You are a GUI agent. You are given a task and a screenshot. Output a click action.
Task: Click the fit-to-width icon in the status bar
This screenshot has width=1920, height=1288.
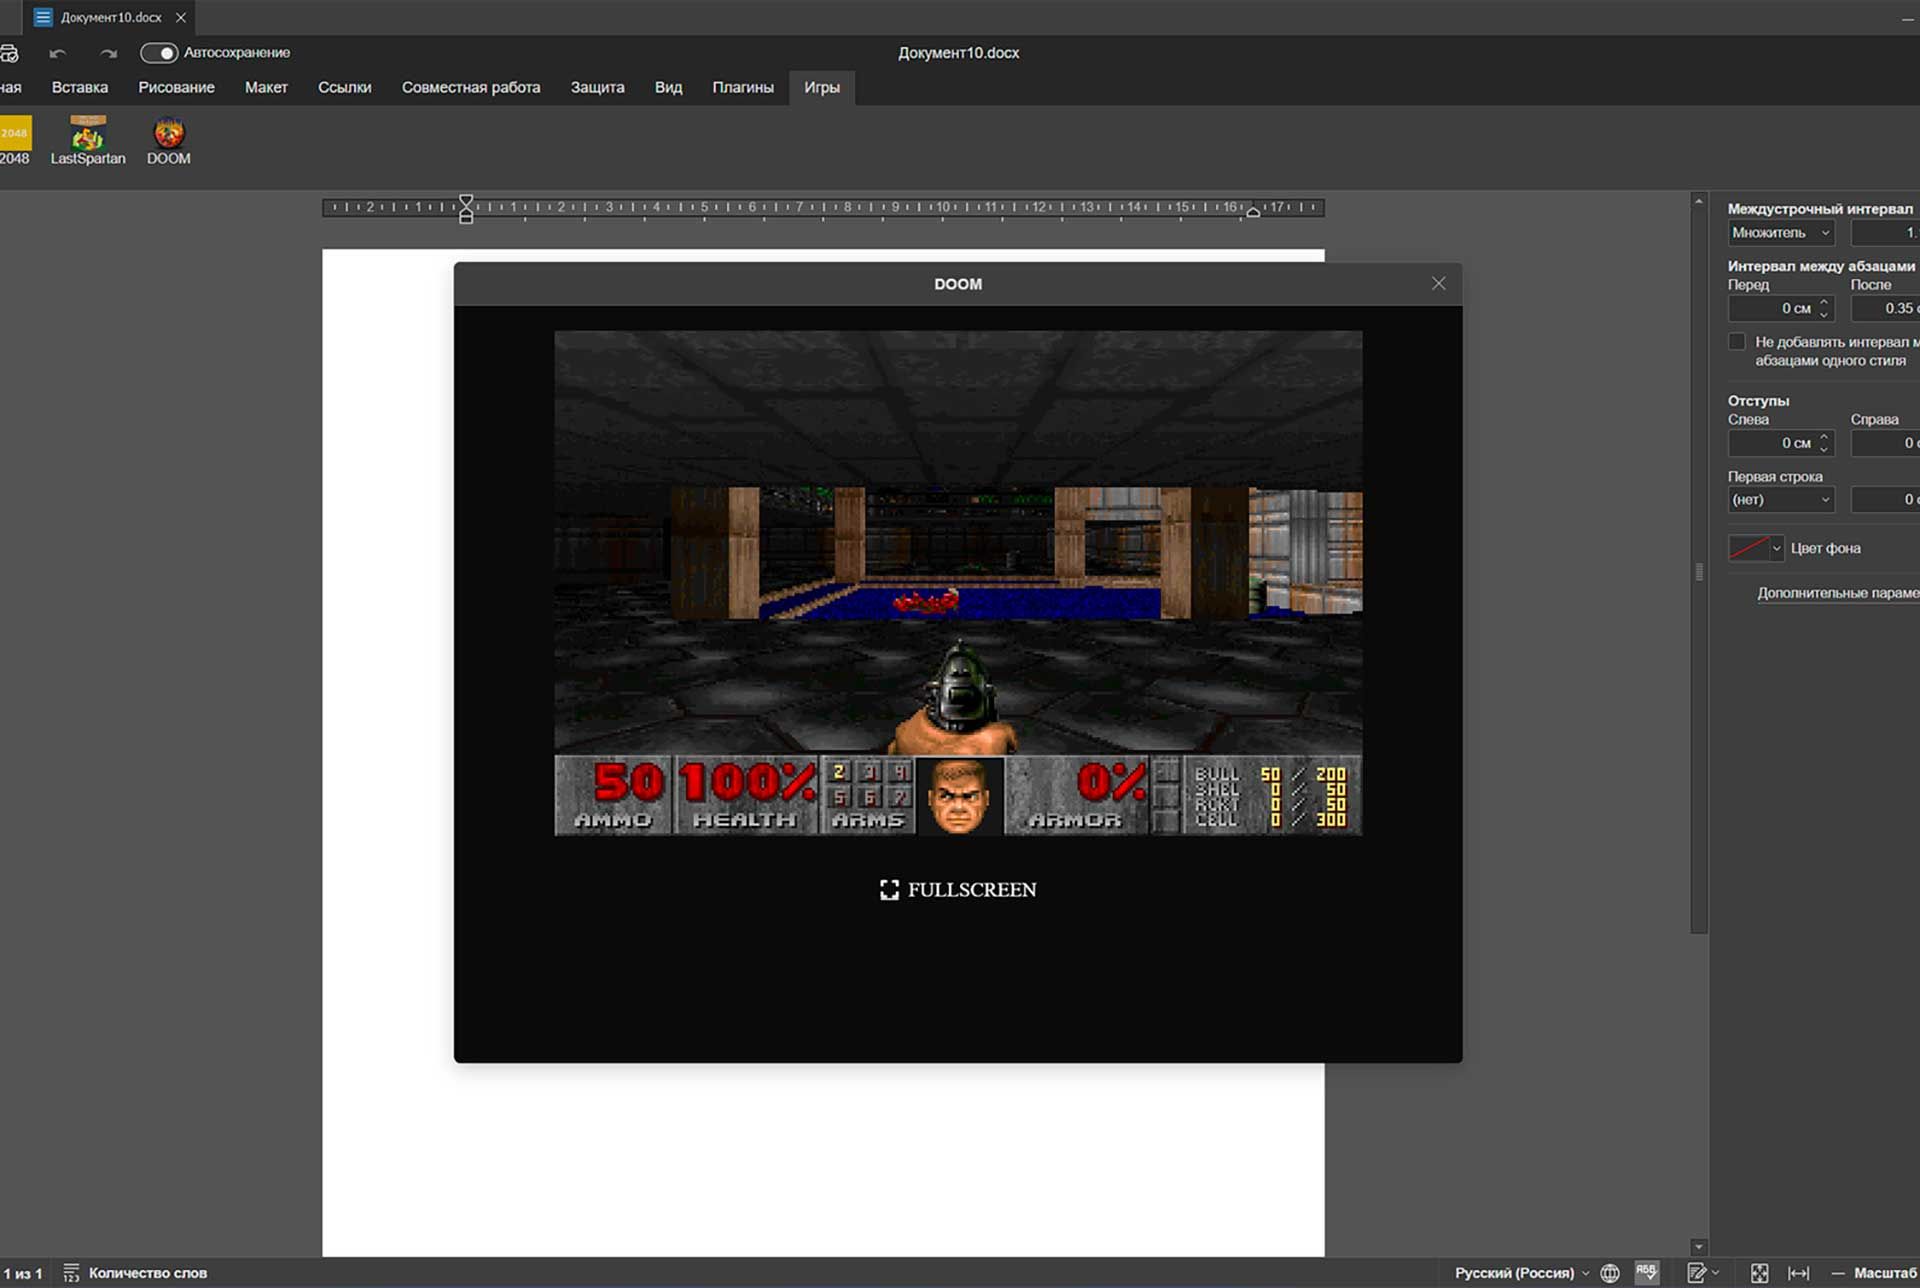click(x=1799, y=1273)
